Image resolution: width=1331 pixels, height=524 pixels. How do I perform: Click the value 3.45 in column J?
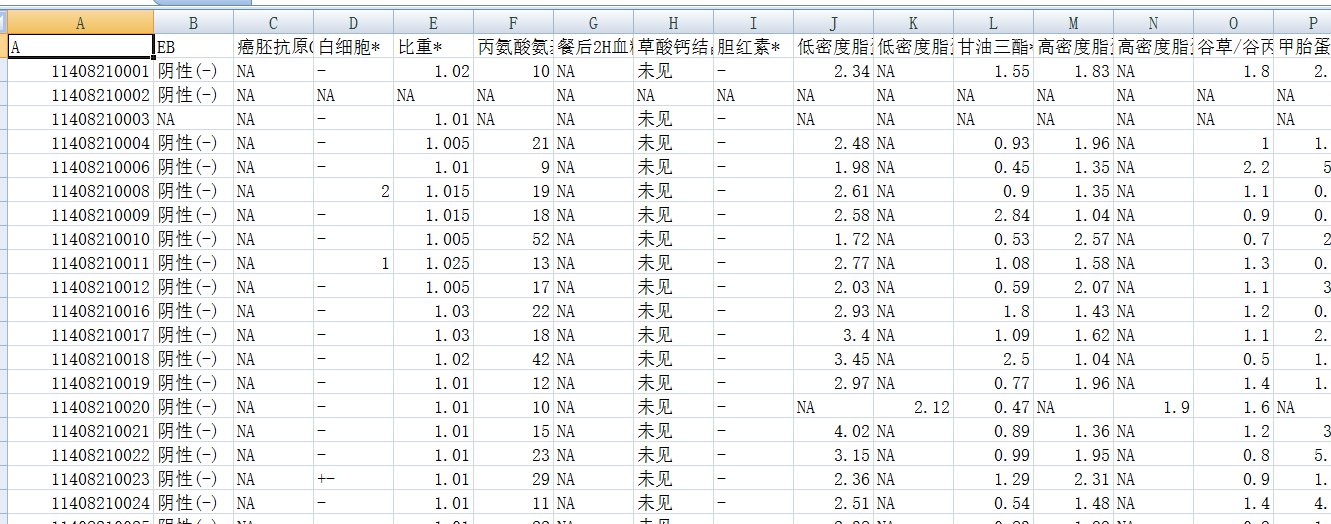(x=833, y=359)
